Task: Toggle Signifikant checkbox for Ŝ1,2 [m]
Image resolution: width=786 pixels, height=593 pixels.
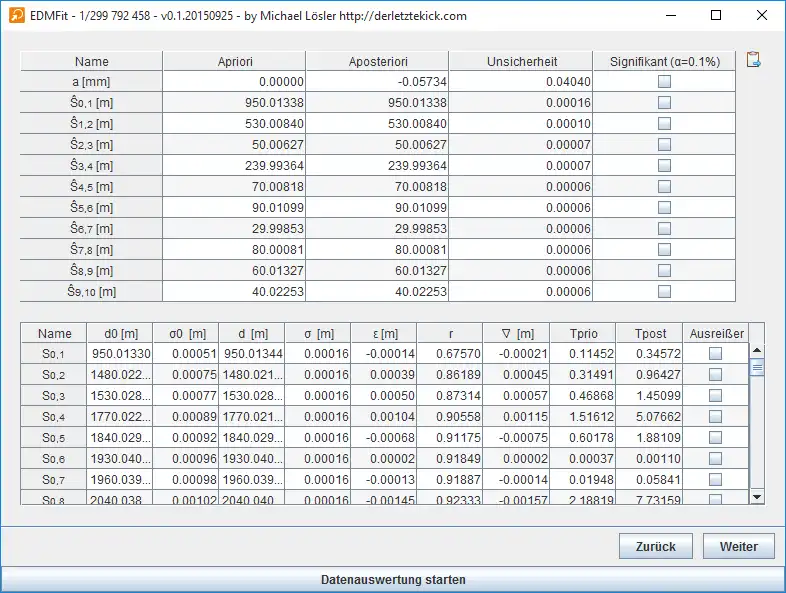Action: [x=664, y=124]
